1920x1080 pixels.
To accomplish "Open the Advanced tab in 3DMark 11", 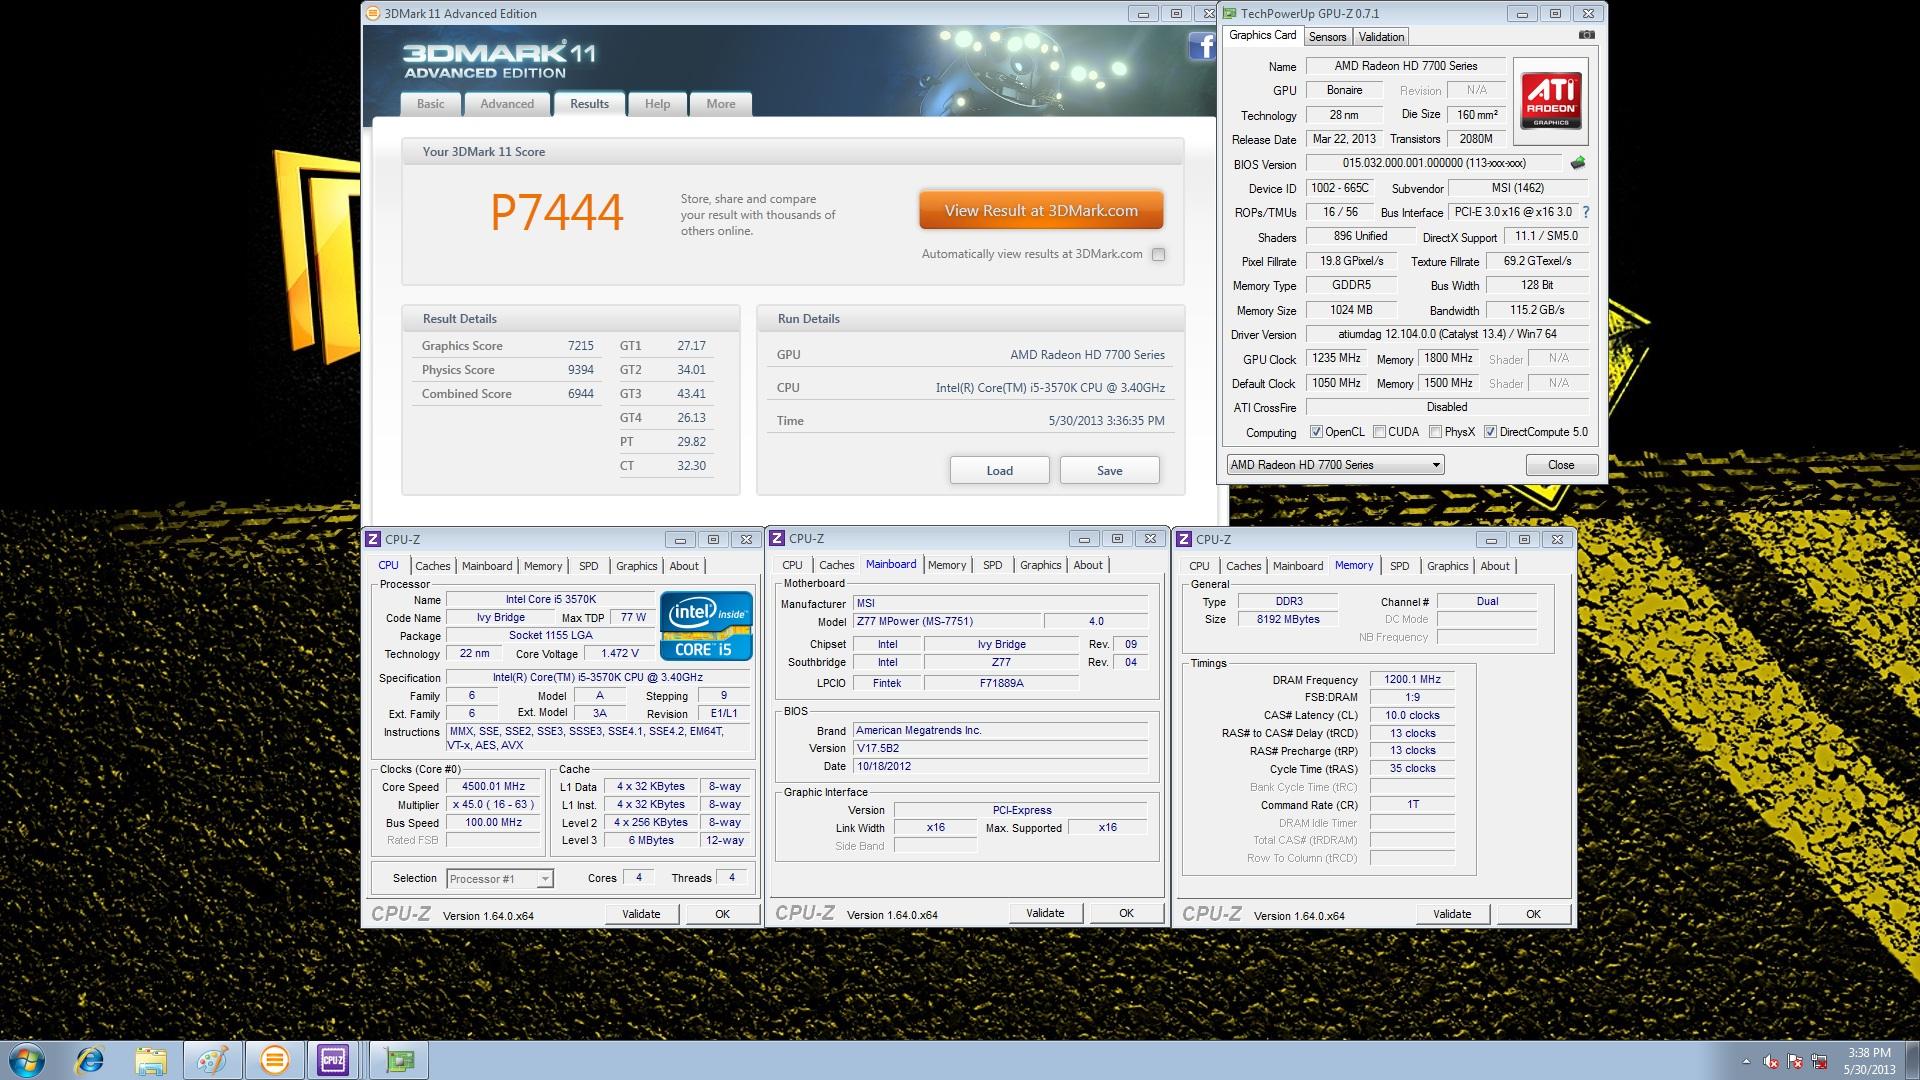I will click(507, 104).
